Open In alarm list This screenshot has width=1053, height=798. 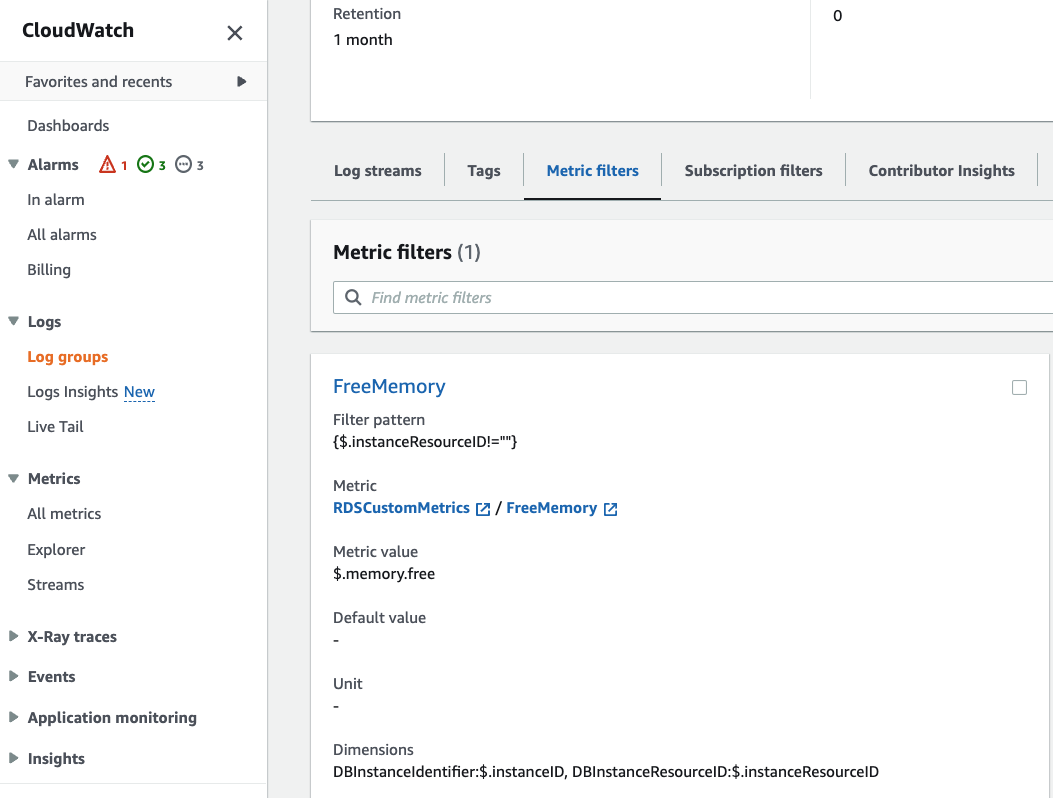tap(56, 200)
